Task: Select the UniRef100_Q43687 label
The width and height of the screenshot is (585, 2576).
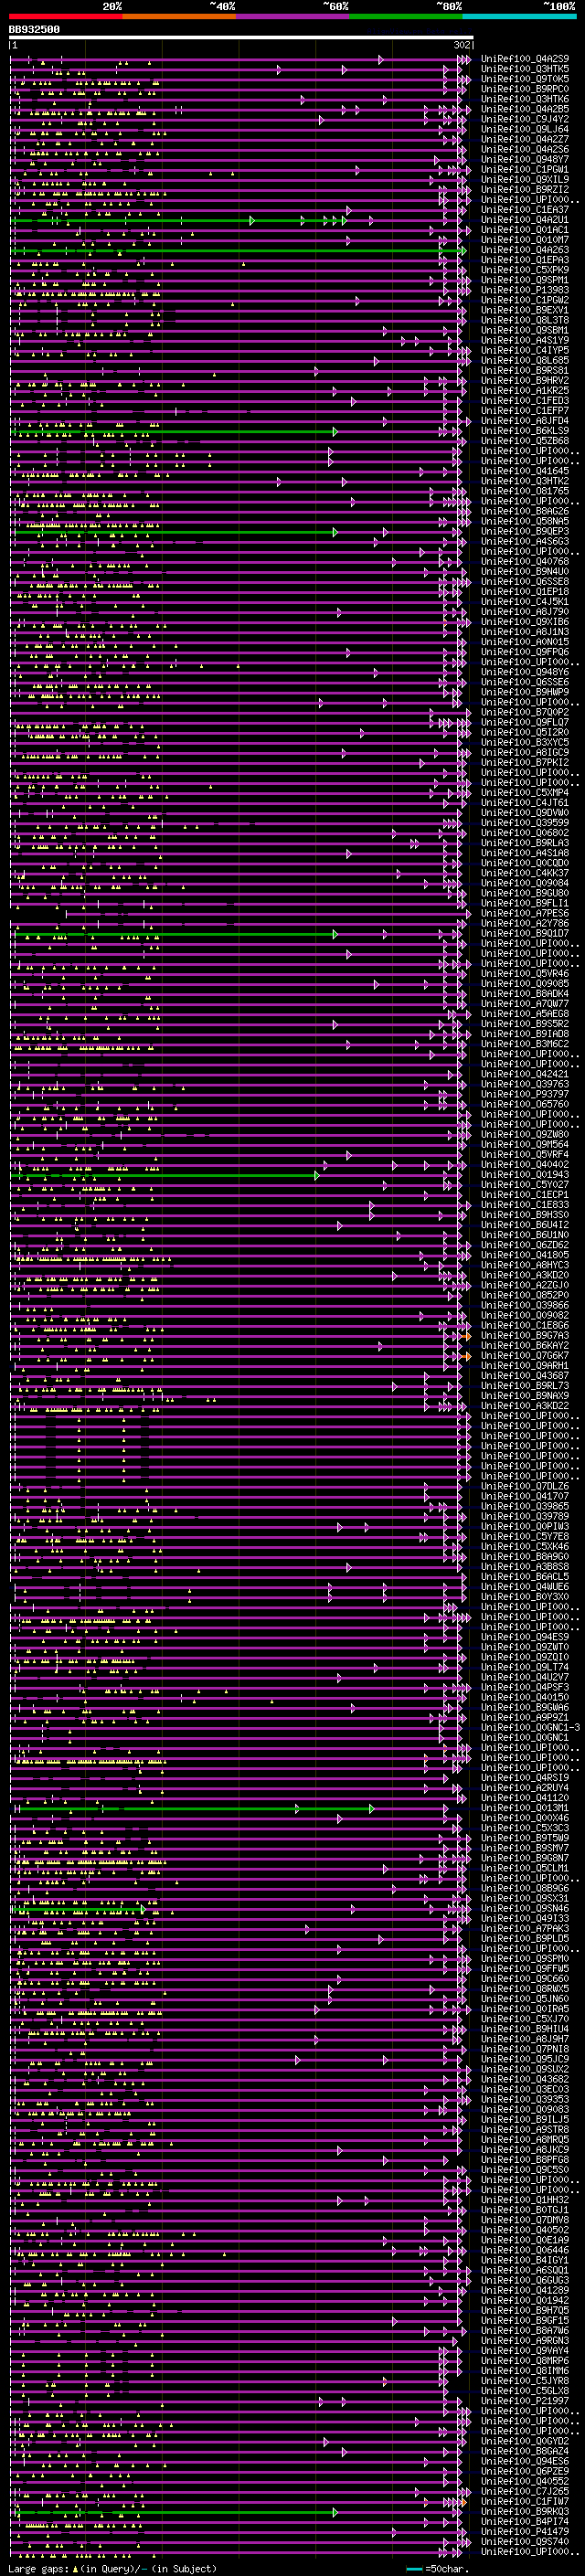Action: pos(525,1375)
